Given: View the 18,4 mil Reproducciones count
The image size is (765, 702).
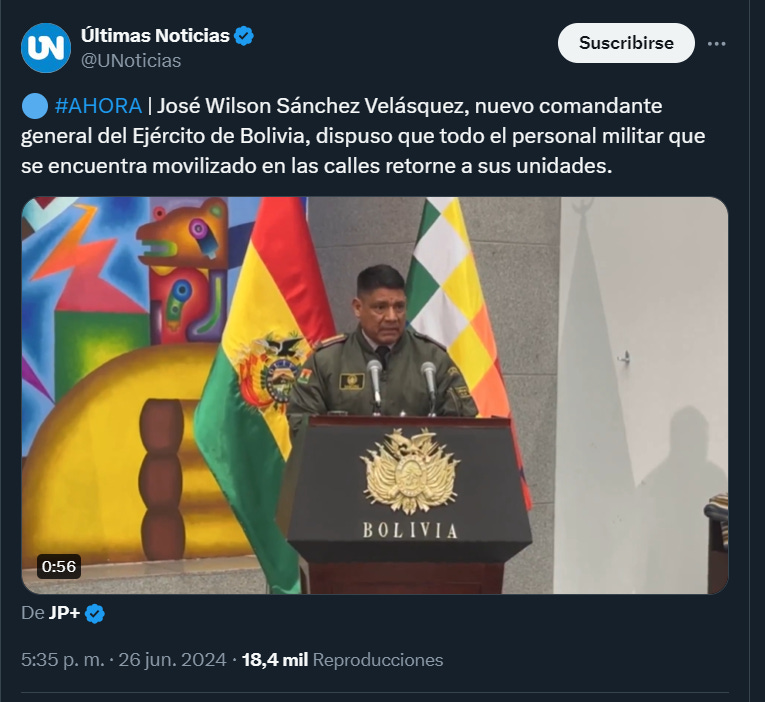Looking at the screenshot, I should (342, 660).
